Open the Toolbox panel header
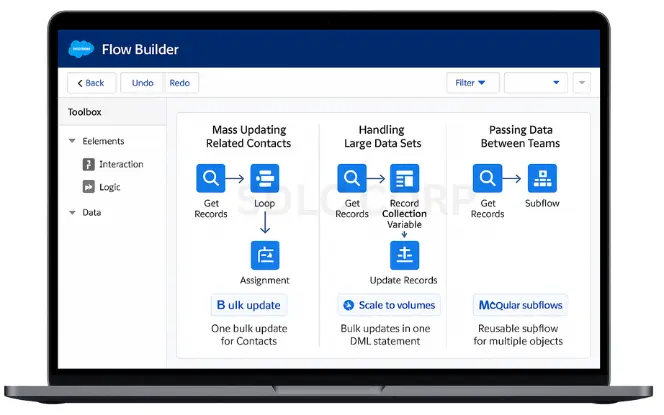 [112, 112]
